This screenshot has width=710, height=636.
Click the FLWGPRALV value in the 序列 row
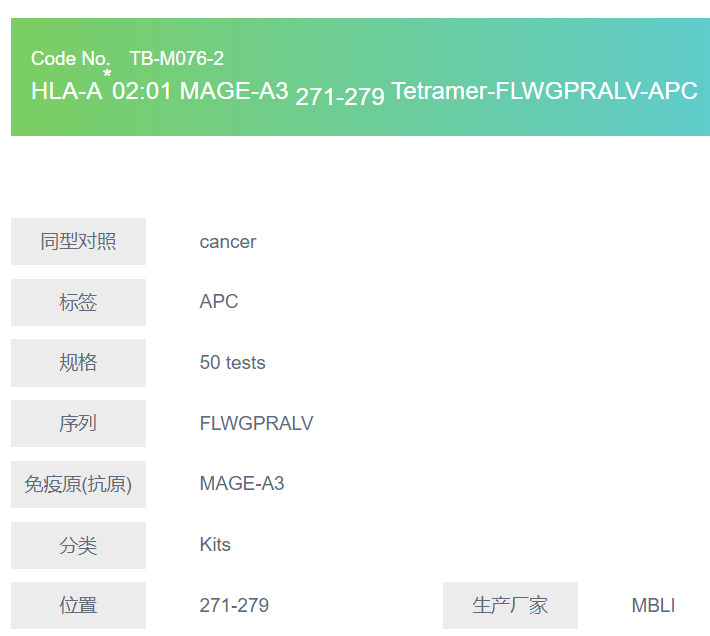(256, 424)
